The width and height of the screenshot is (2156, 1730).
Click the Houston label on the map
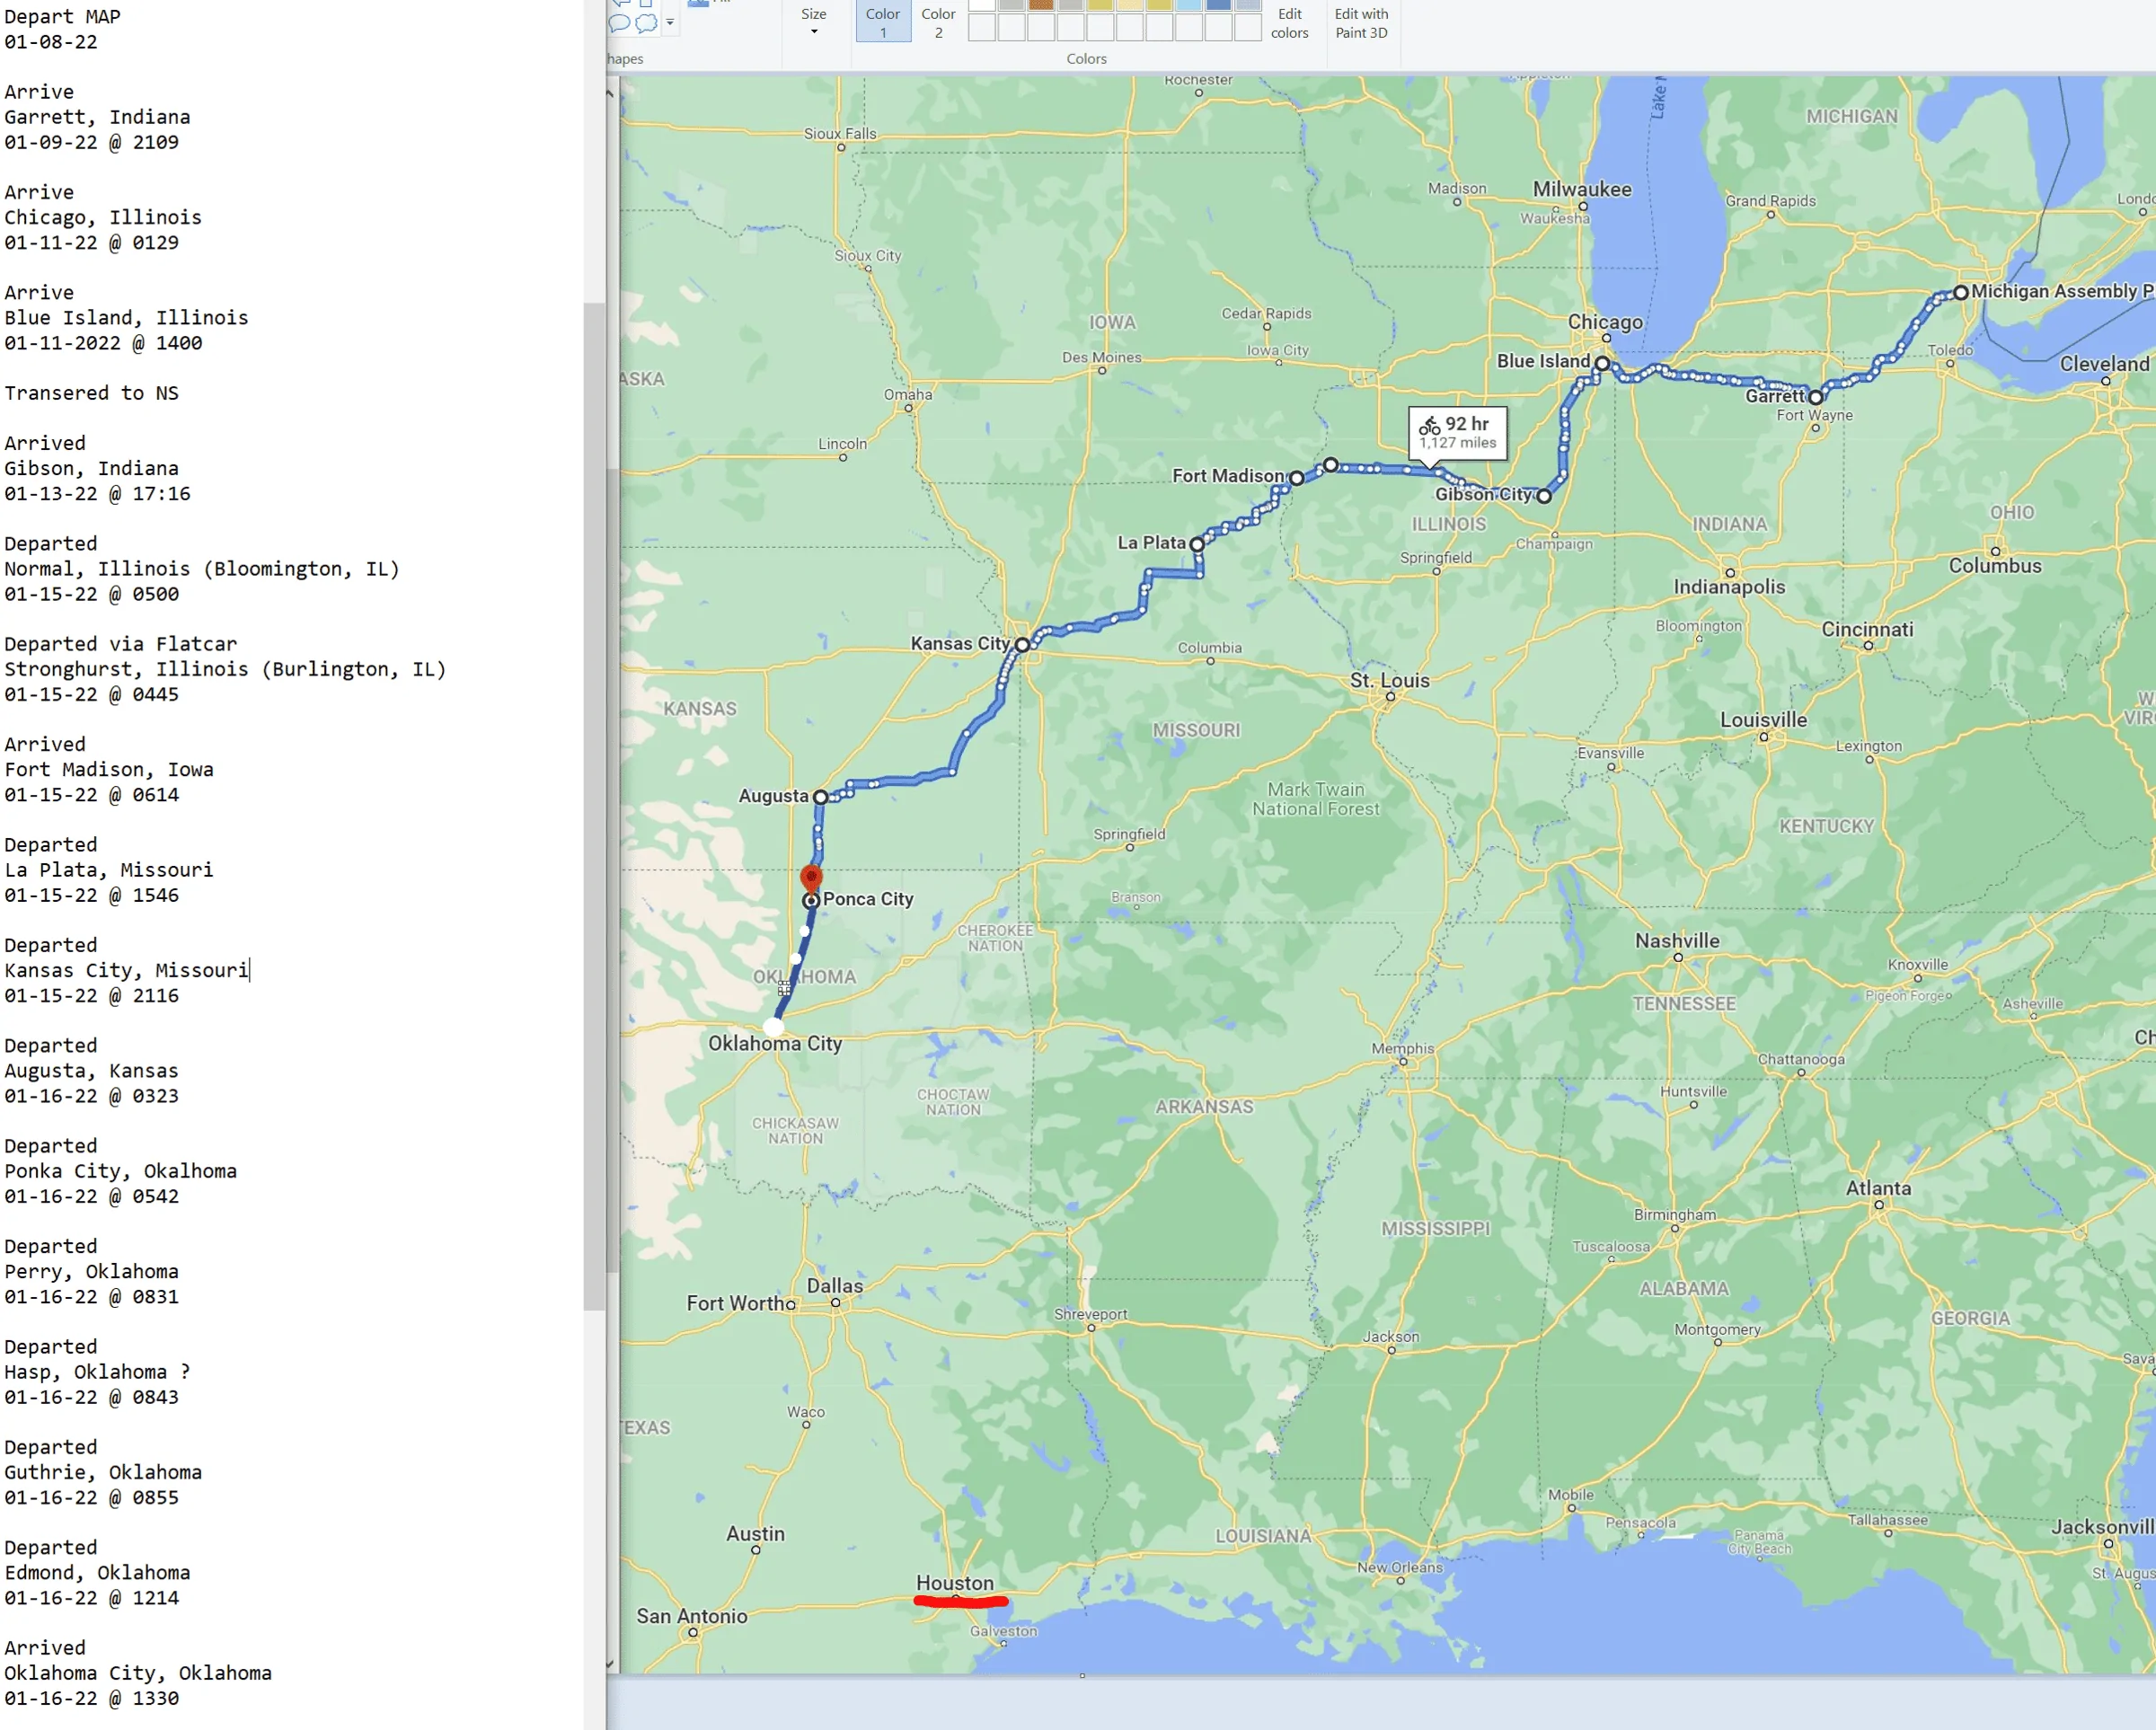point(955,1583)
